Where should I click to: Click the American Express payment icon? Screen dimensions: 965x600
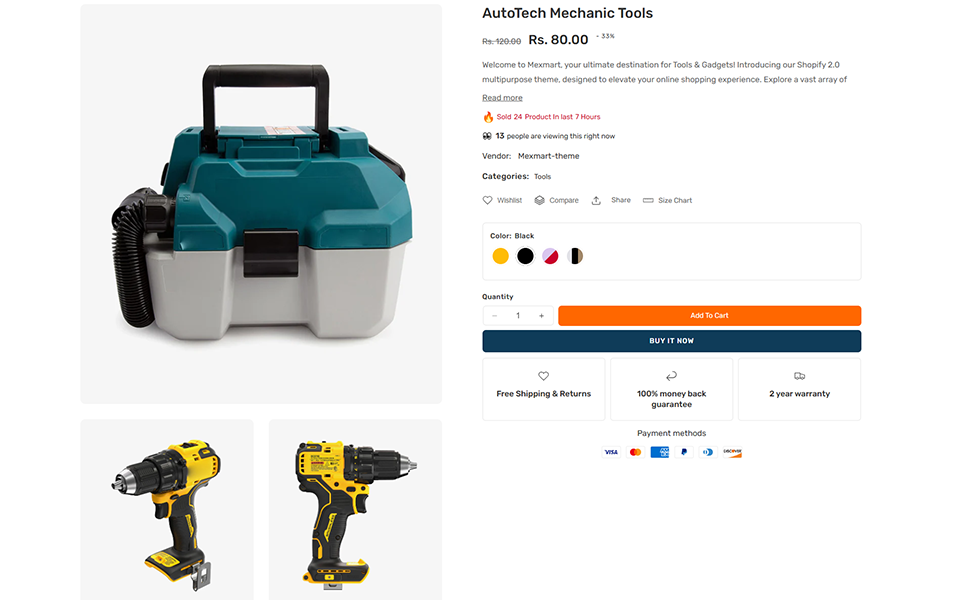(x=660, y=452)
